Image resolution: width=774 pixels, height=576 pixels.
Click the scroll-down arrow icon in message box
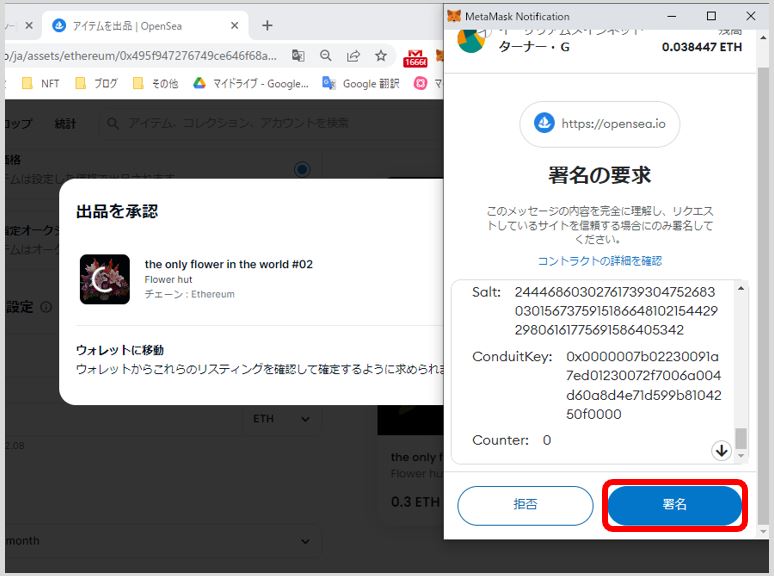[x=721, y=450]
